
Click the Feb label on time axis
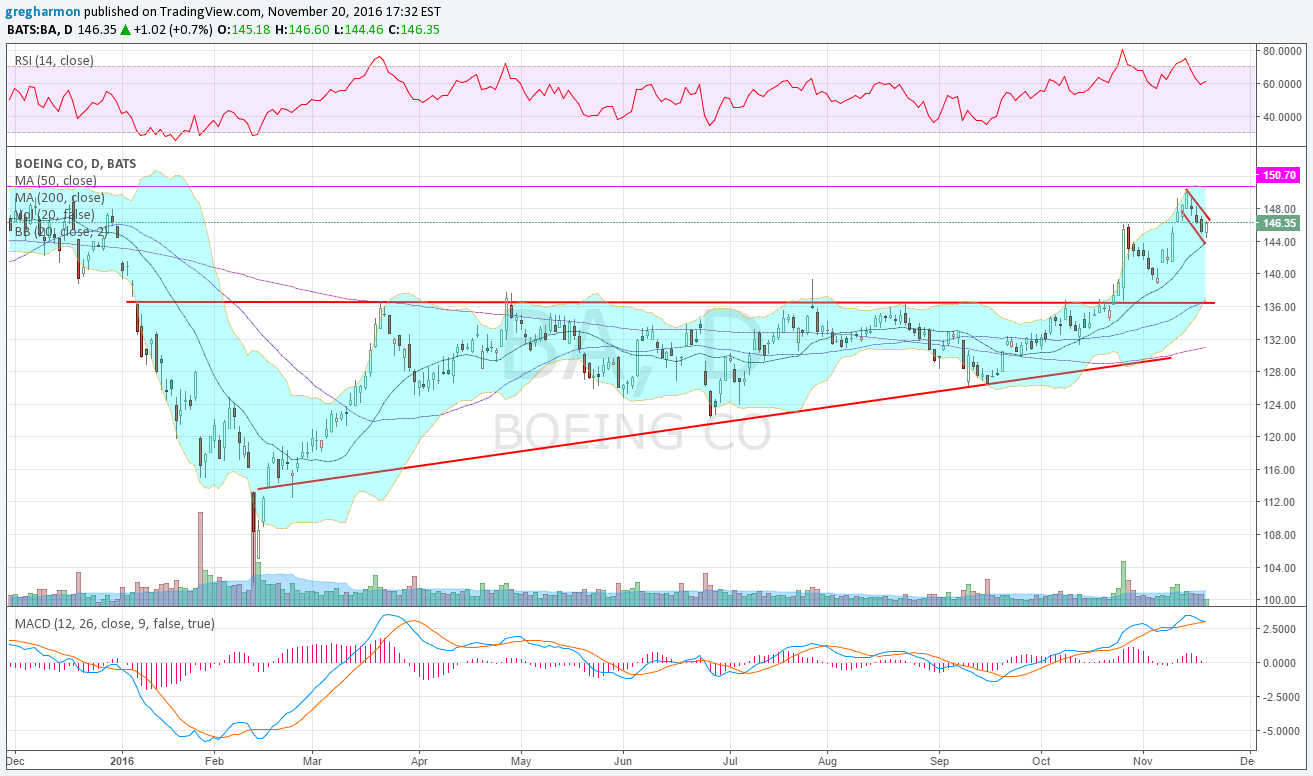click(x=214, y=759)
